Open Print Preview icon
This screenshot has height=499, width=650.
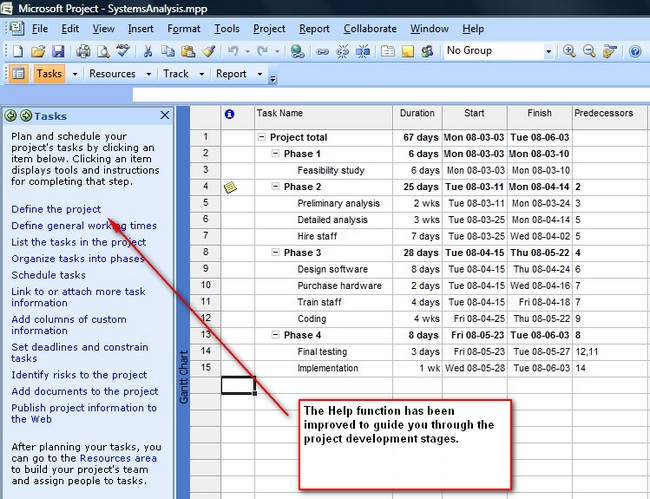click(x=103, y=51)
